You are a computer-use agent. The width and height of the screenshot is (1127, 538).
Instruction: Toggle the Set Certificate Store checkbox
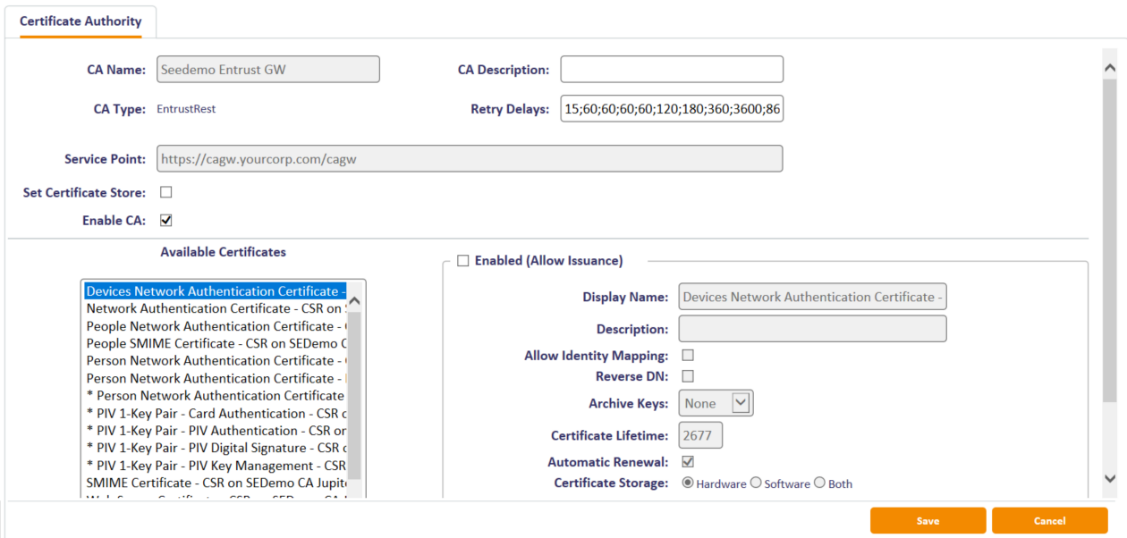pyautogui.click(x=167, y=193)
